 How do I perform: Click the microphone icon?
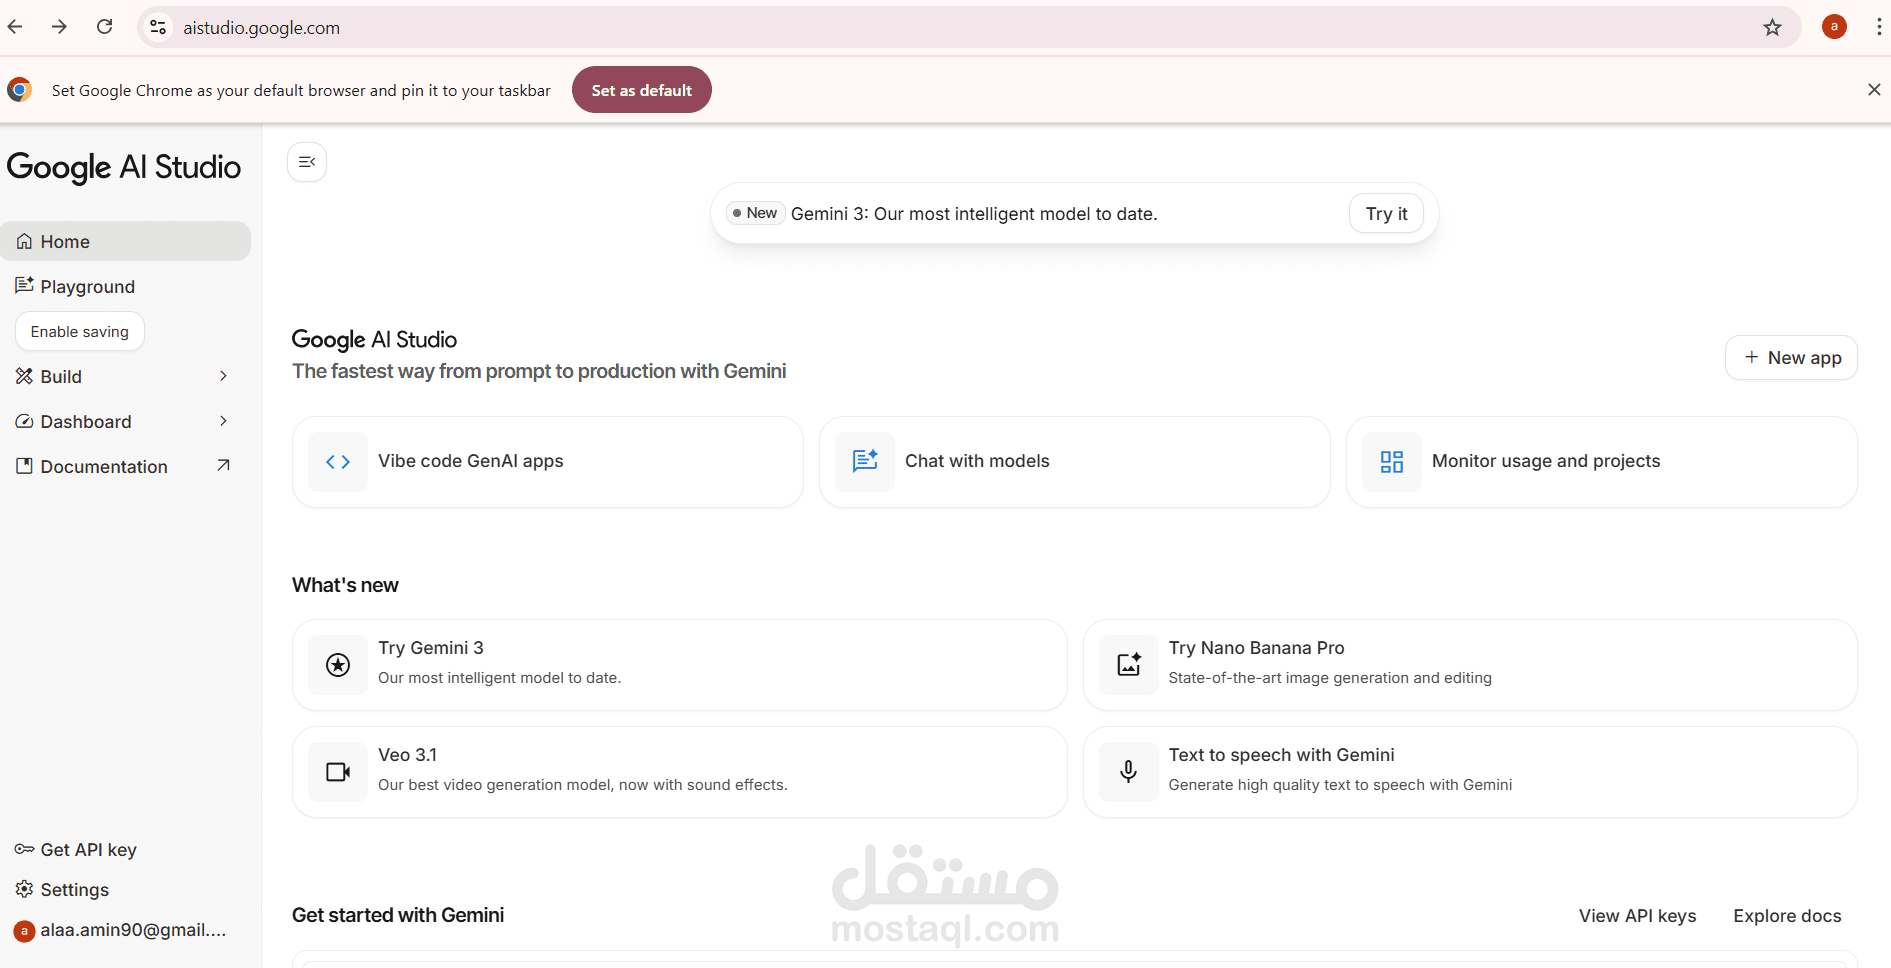pos(1129,772)
